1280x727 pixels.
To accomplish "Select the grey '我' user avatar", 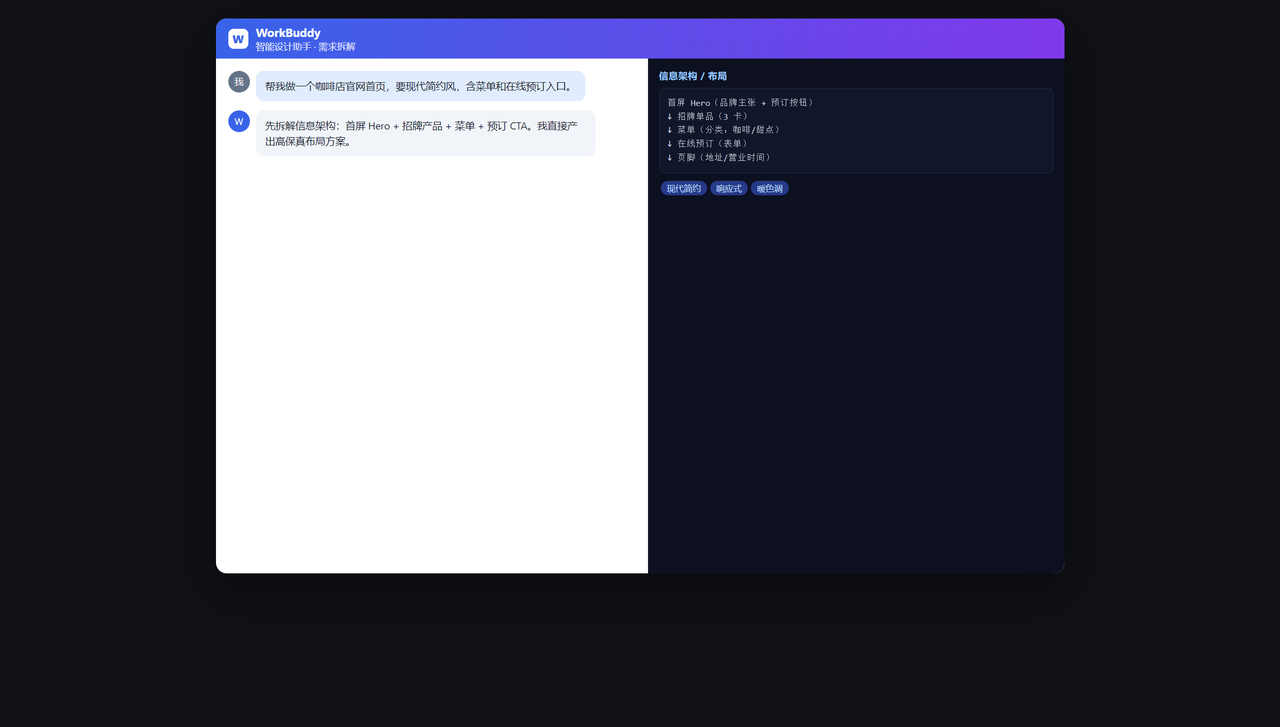I will point(239,82).
